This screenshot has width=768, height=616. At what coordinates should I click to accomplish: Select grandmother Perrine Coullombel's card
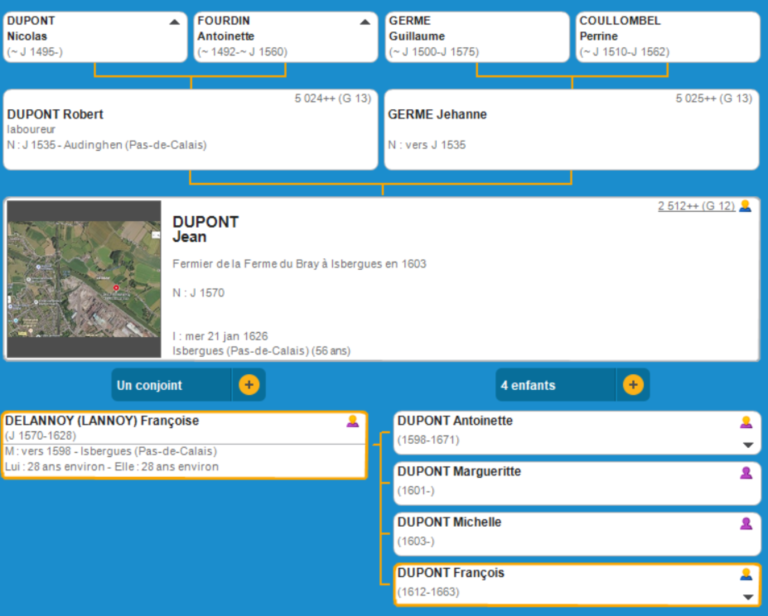click(x=667, y=36)
